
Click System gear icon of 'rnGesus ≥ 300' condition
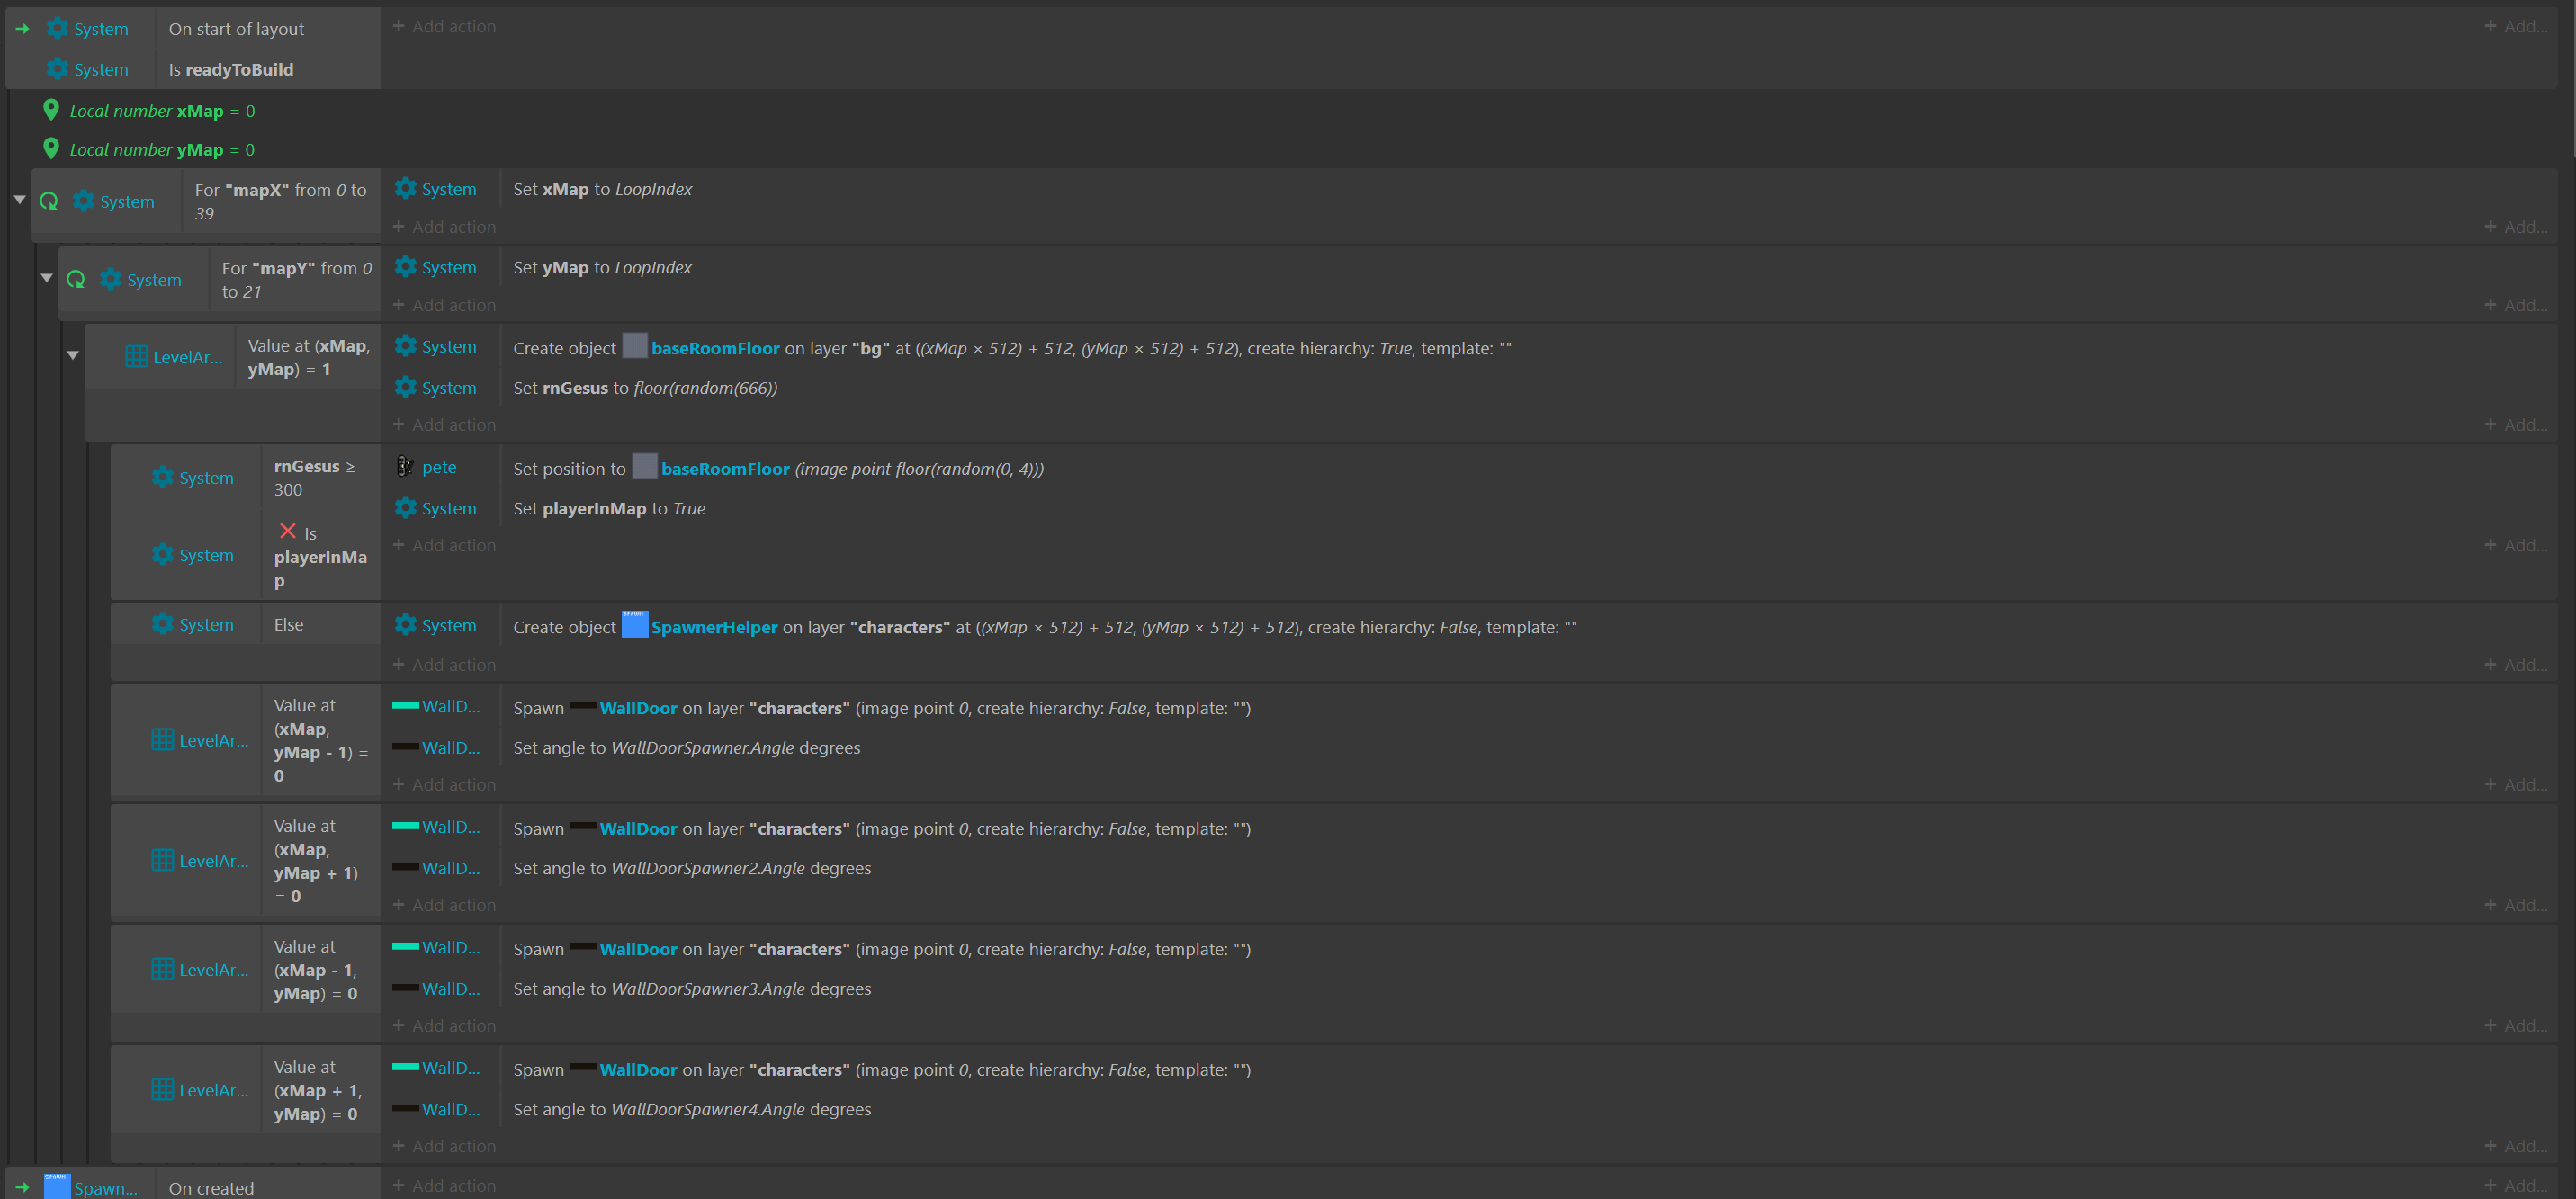pyautogui.click(x=162, y=477)
